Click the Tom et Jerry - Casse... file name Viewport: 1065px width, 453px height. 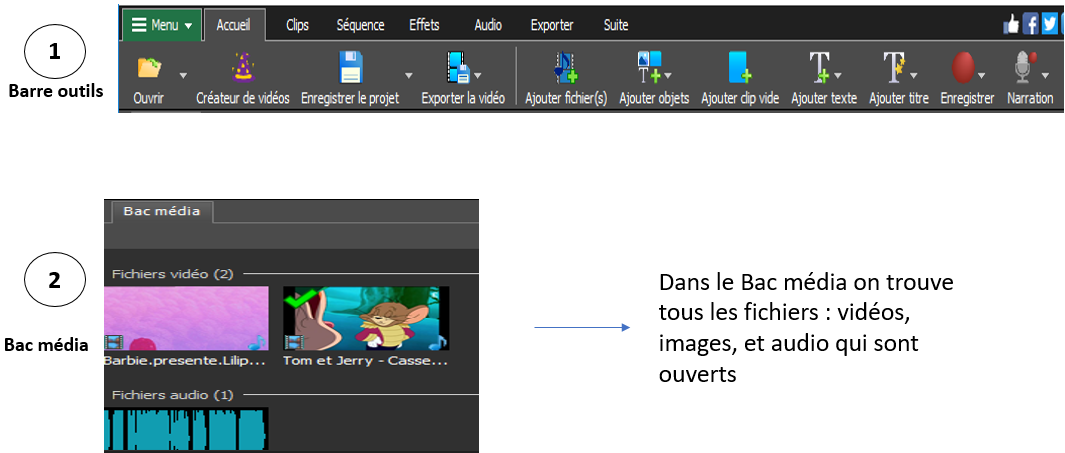[x=365, y=361]
